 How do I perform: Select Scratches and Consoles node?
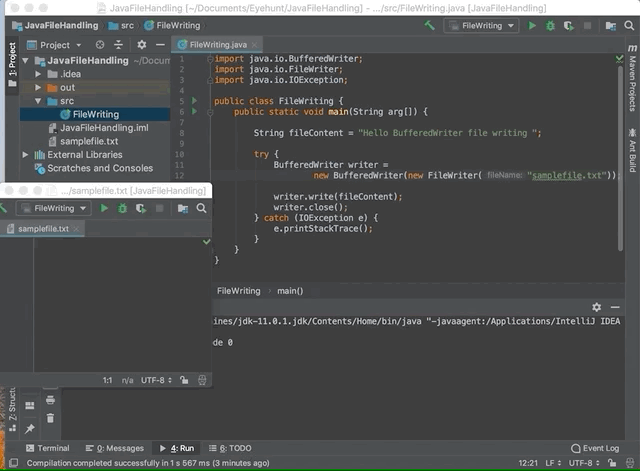pyautogui.click(x=94, y=168)
